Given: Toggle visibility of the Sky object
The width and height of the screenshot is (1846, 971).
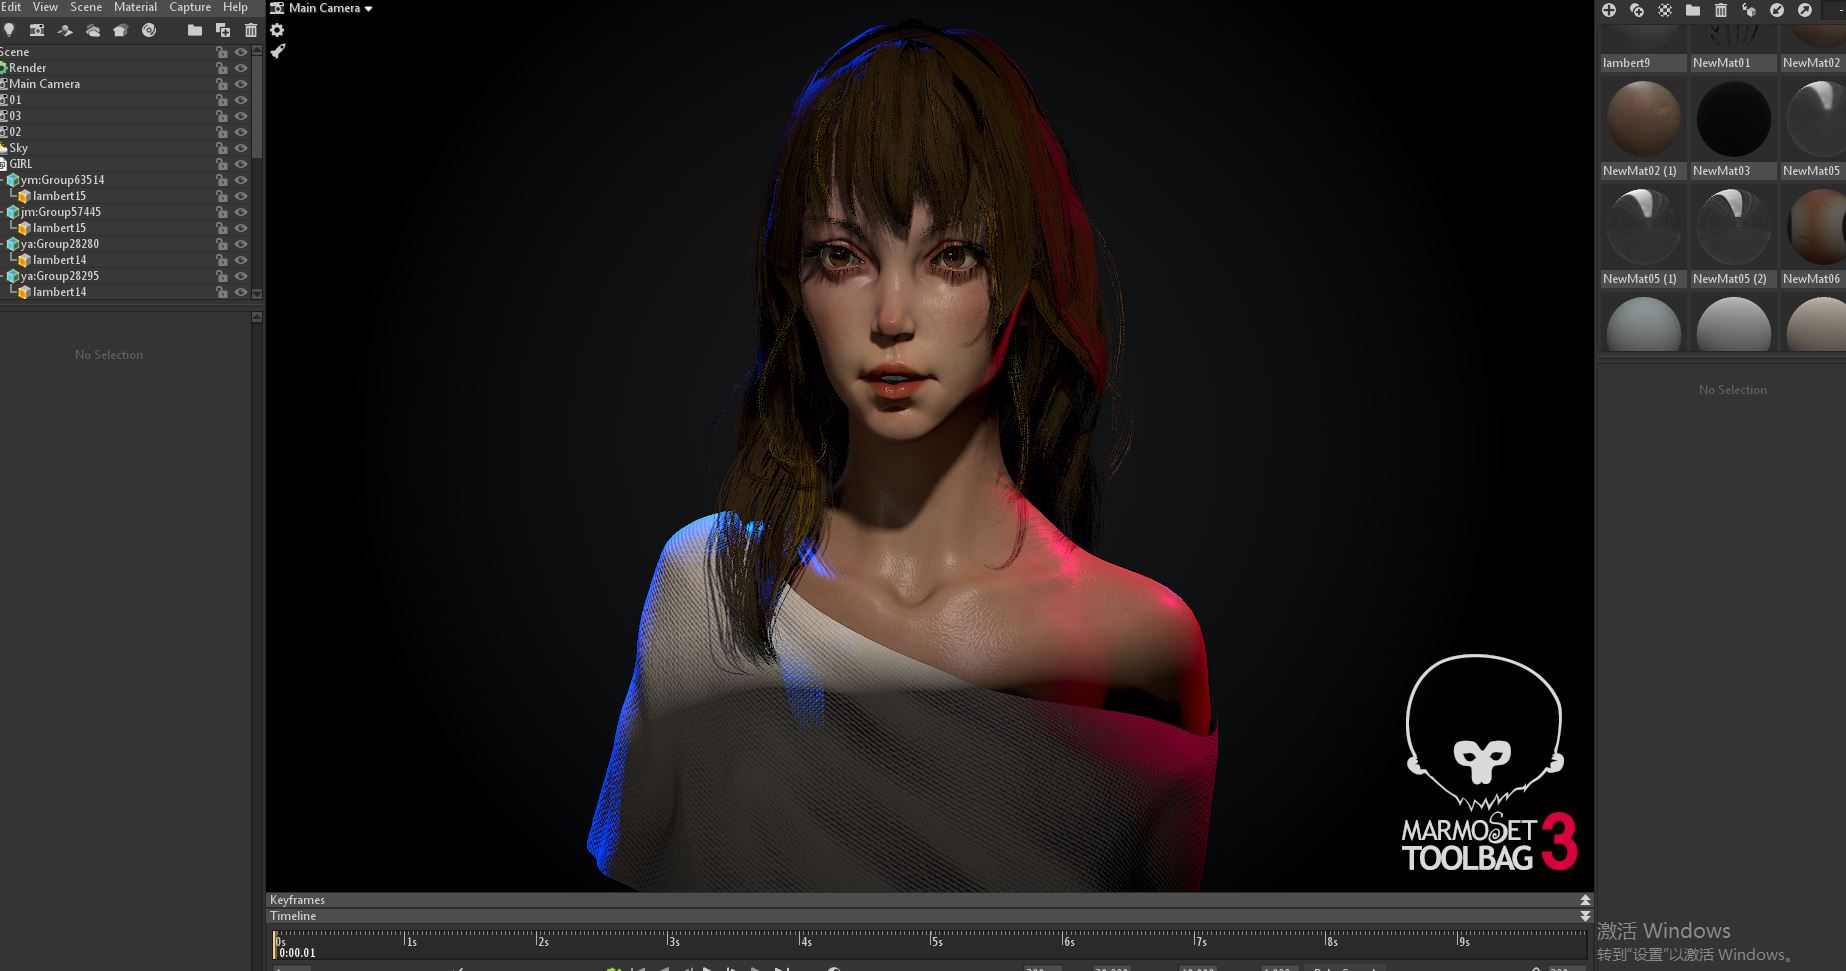Looking at the screenshot, I should tap(240, 148).
